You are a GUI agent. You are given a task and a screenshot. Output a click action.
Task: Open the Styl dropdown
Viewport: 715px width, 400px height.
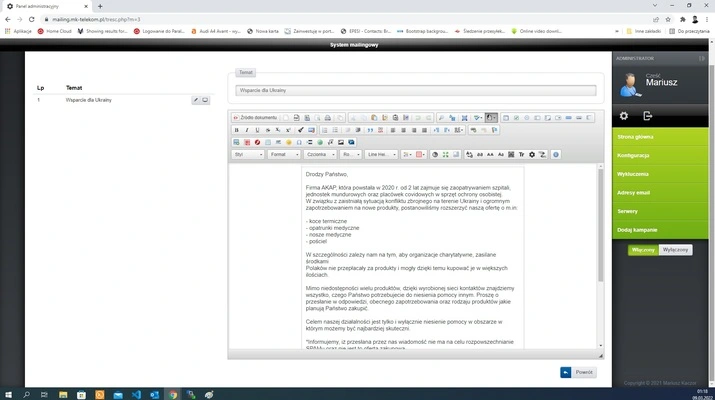(248, 155)
